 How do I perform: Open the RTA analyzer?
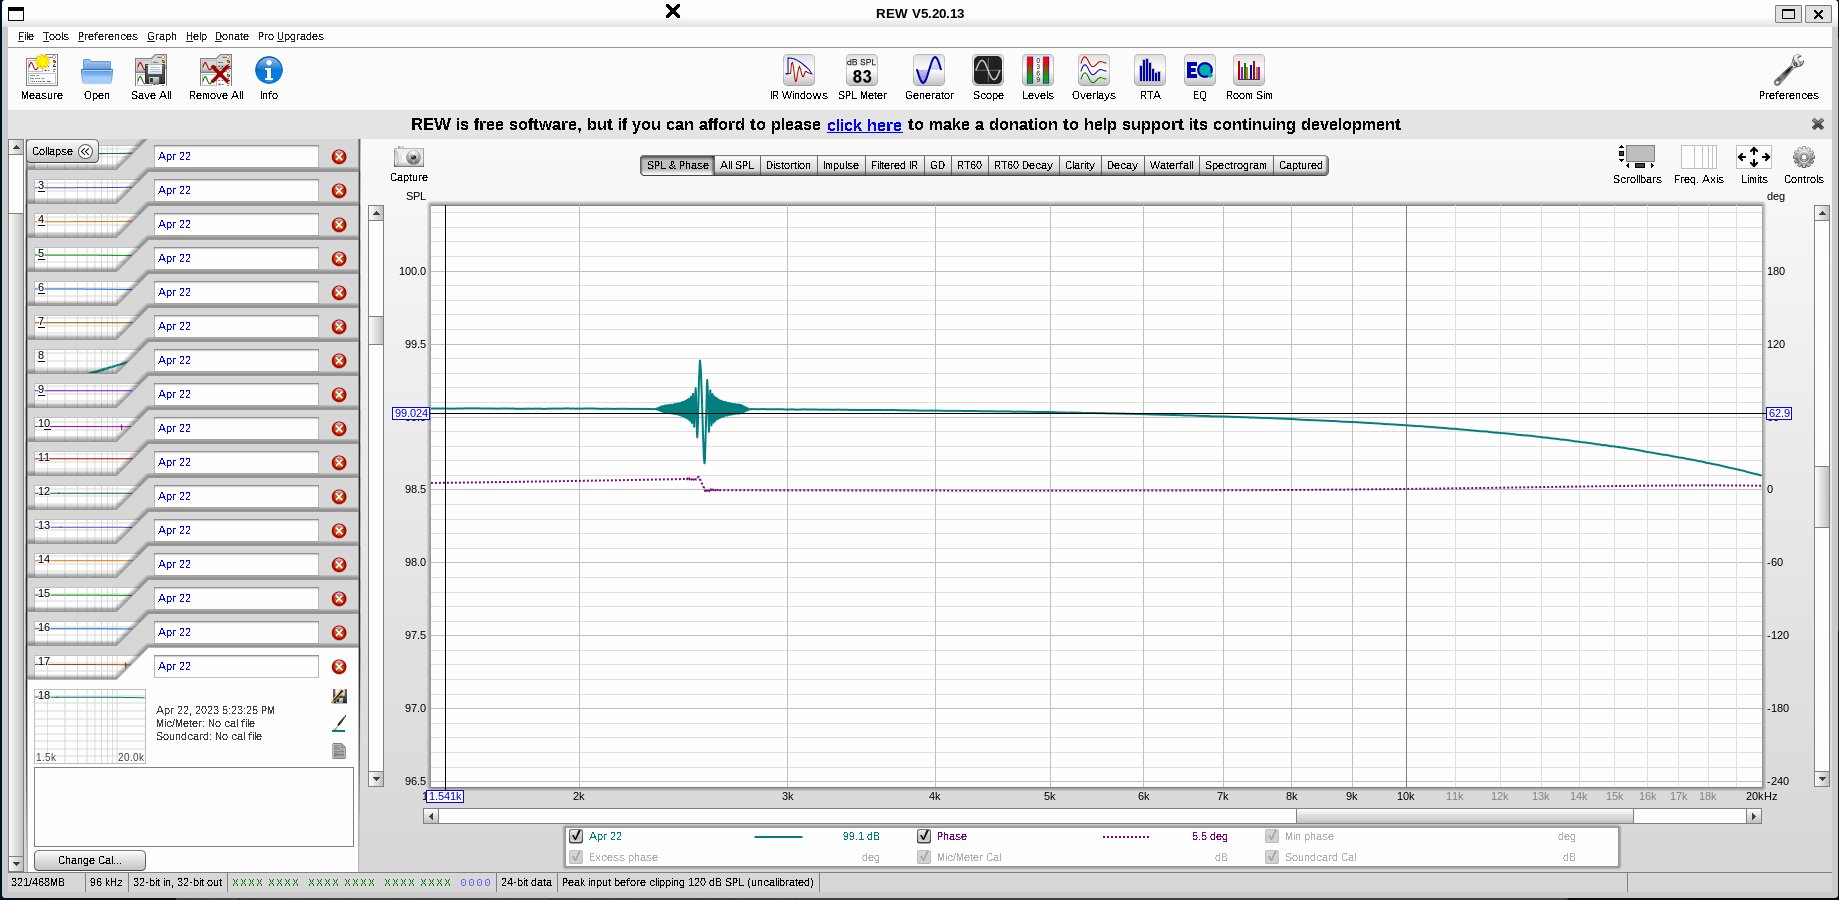[x=1150, y=78]
